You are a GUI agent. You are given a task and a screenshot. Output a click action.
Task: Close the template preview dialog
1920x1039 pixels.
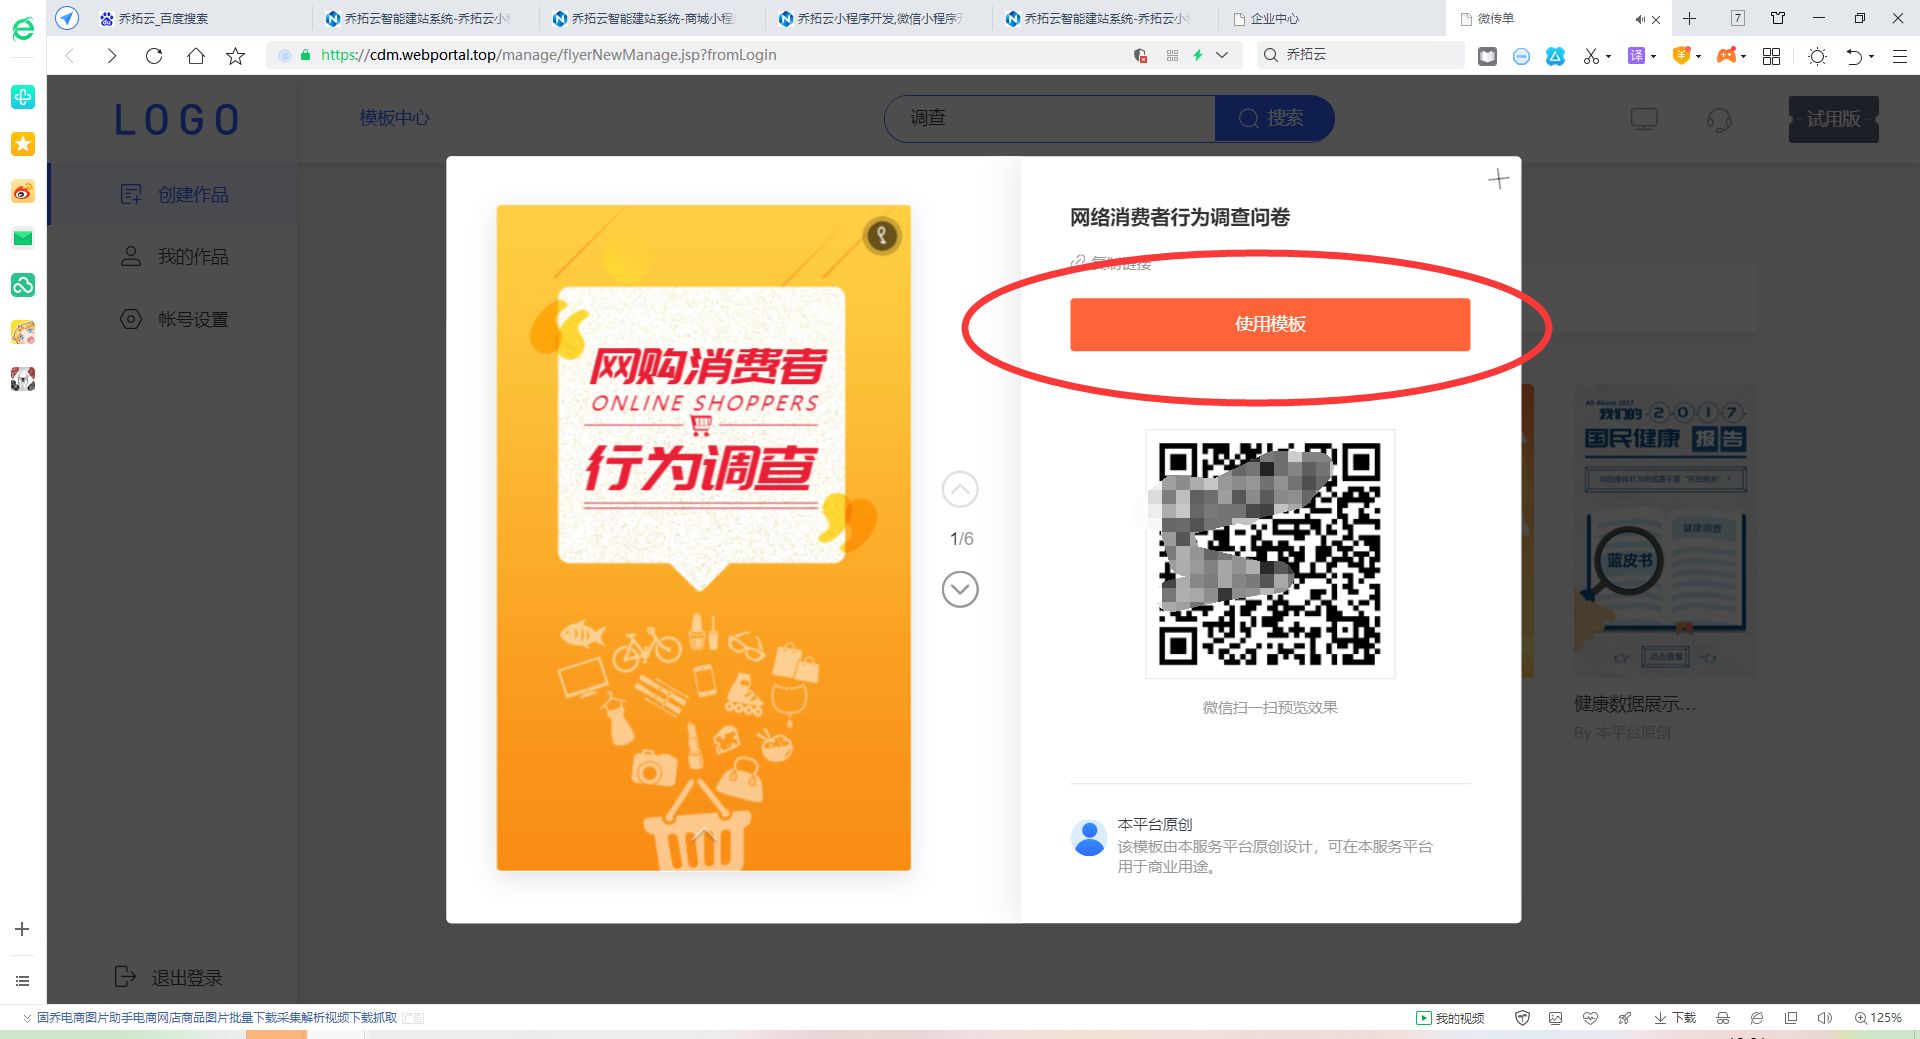click(1498, 179)
